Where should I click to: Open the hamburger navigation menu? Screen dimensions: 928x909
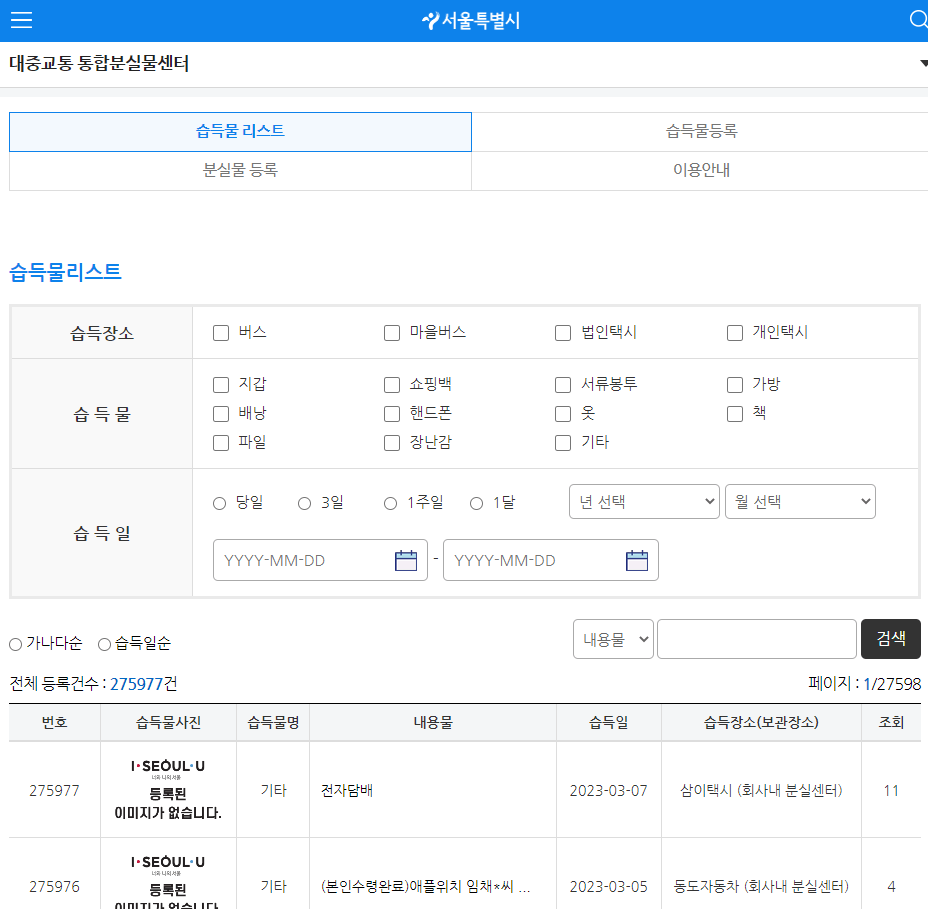coord(21,20)
